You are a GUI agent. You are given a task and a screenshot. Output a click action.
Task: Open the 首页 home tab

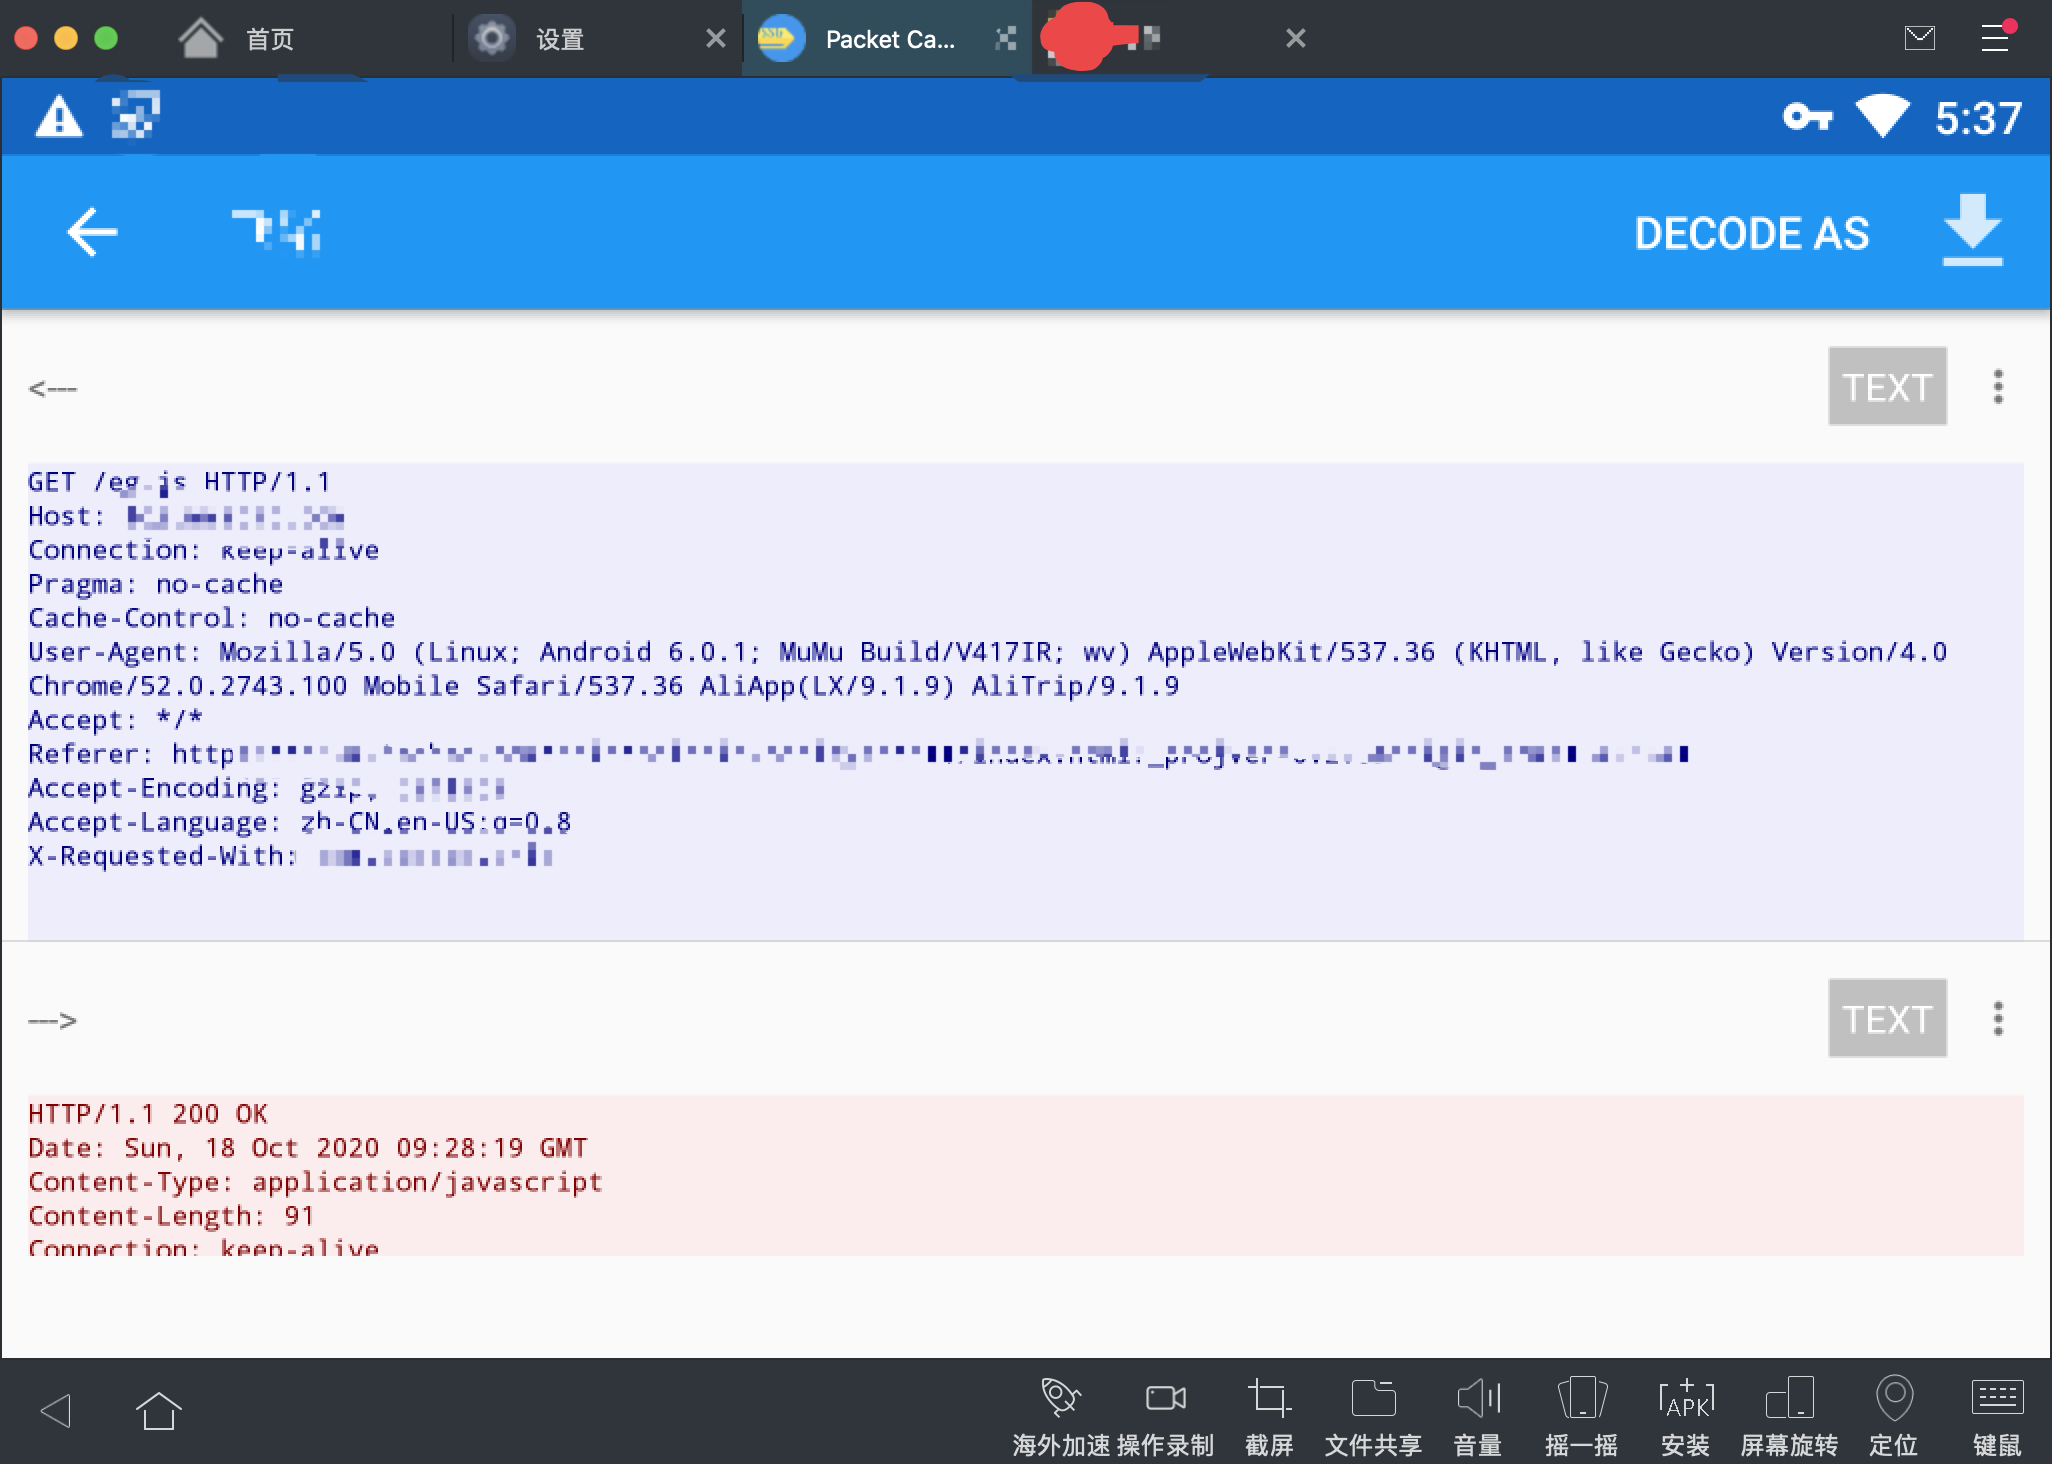(x=236, y=39)
